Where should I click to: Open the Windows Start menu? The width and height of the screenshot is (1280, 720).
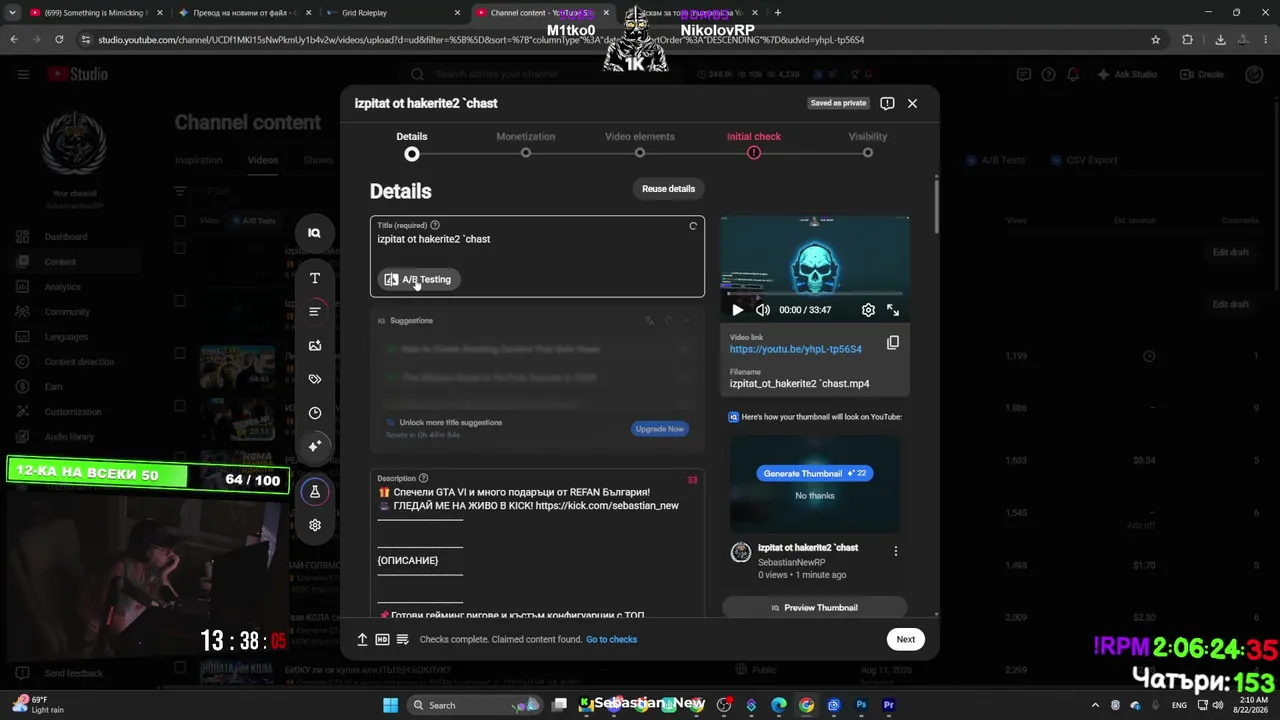click(x=390, y=705)
